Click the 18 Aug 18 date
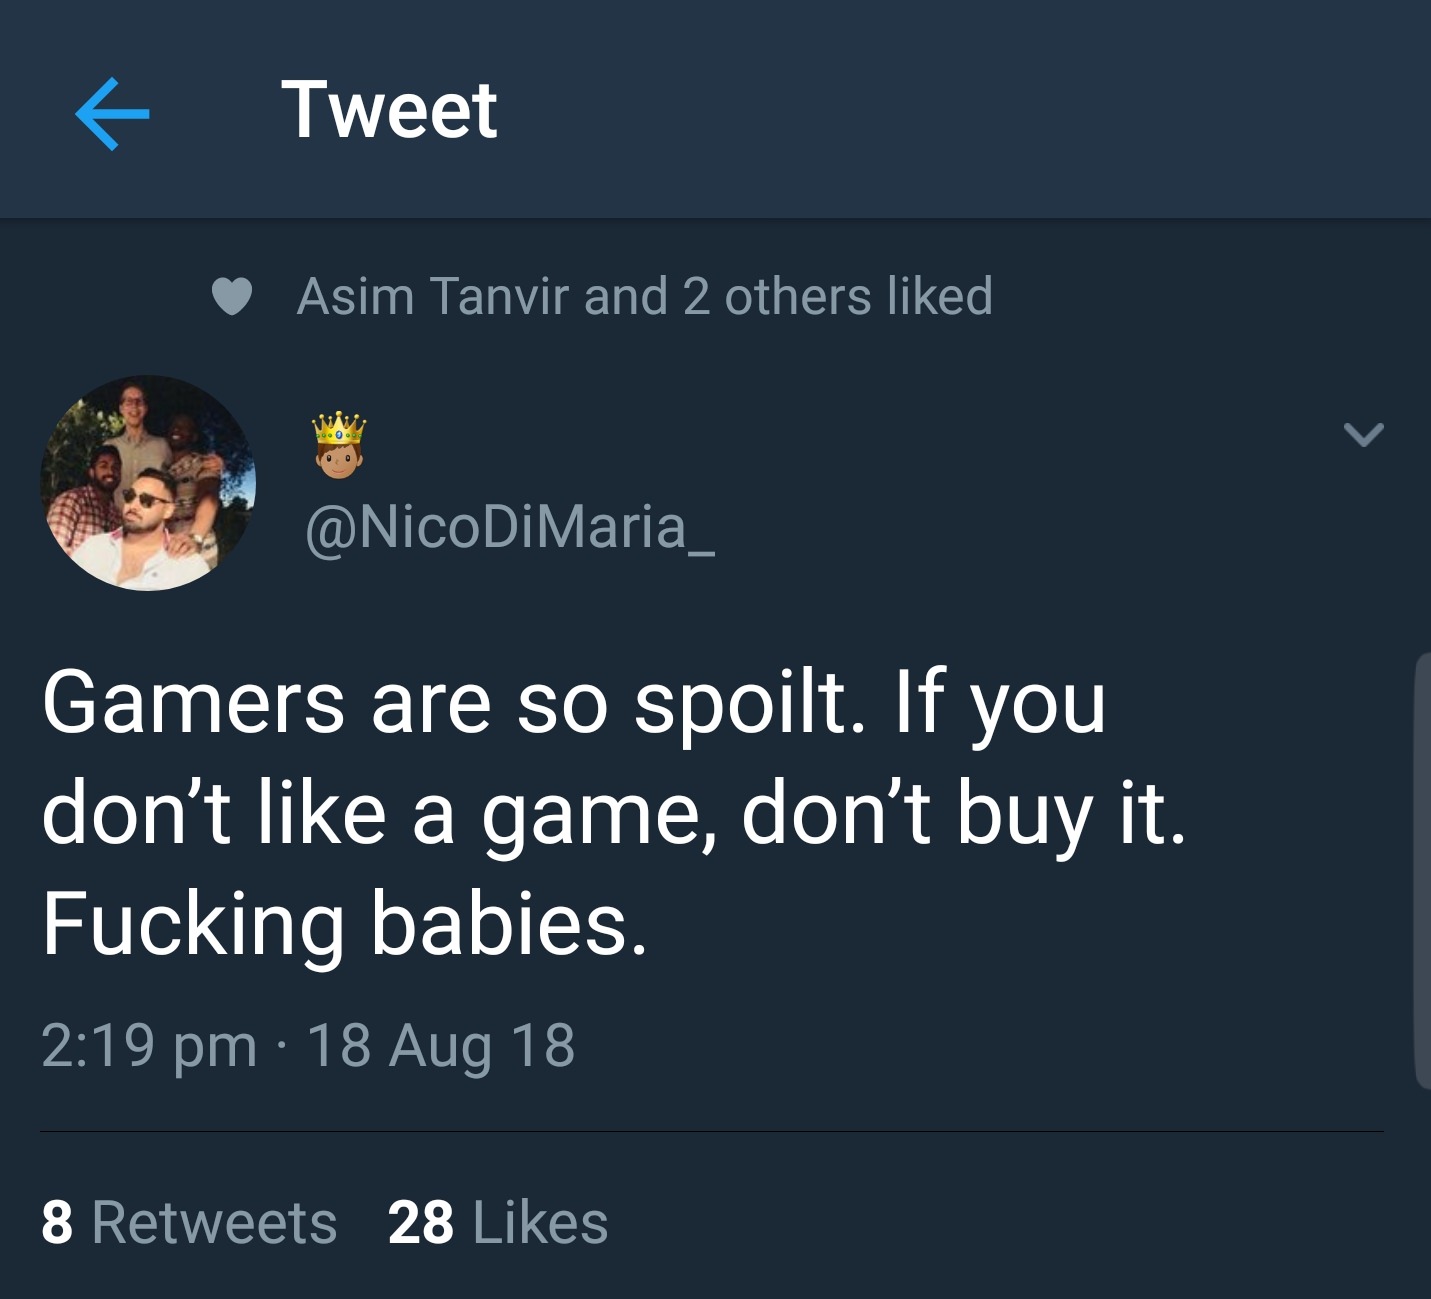The height and width of the screenshot is (1299, 1431). click(x=441, y=1046)
